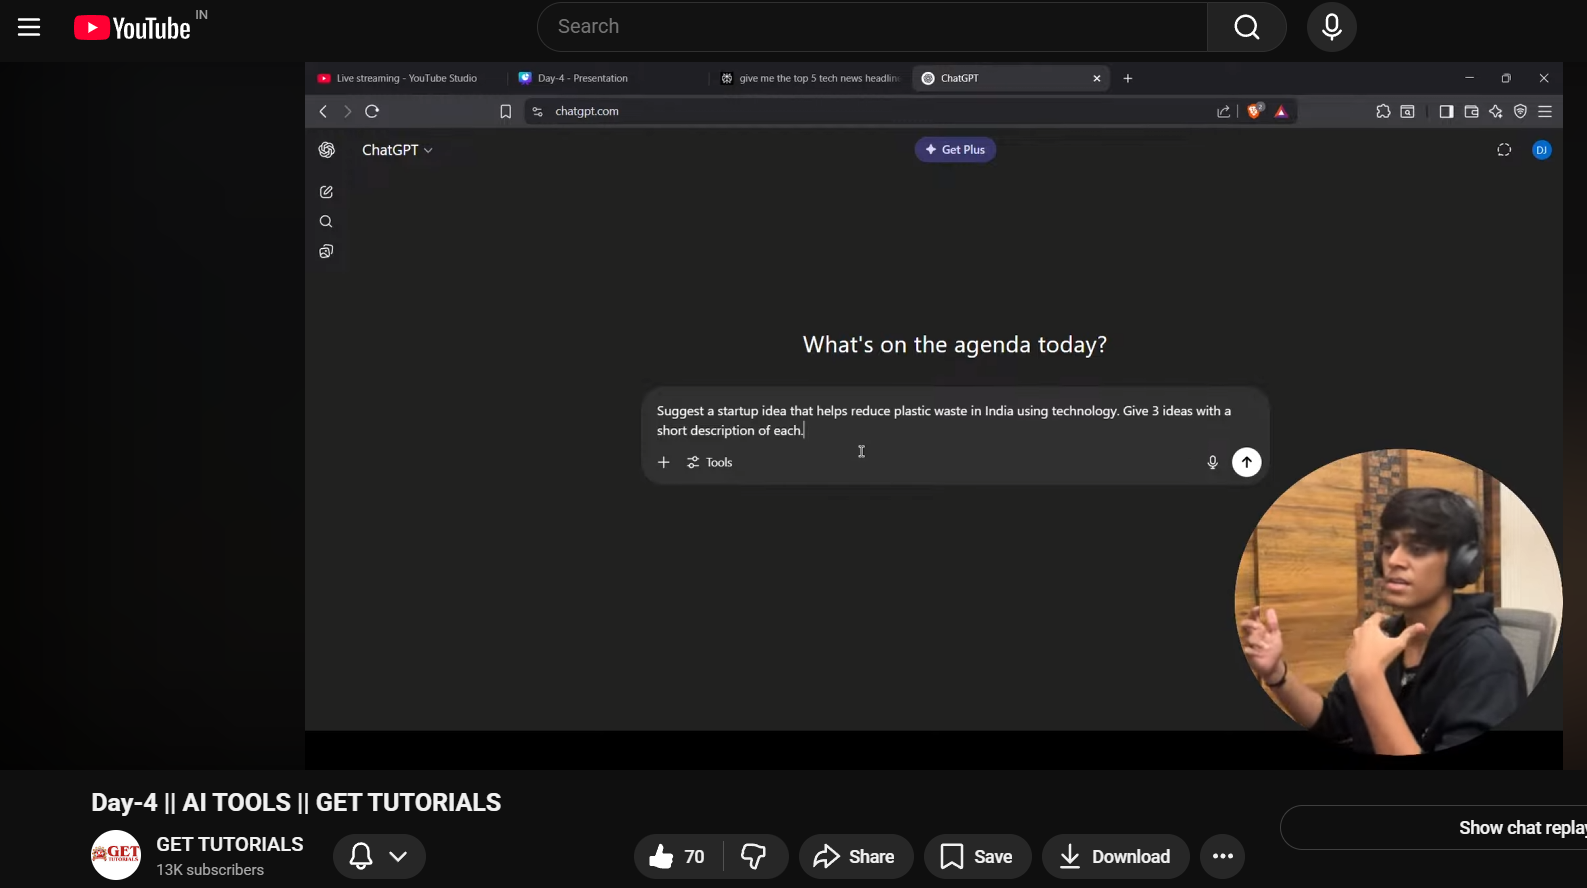The image size is (1587, 888).
Task: Dislike the video with thumbs down
Action: coord(755,856)
